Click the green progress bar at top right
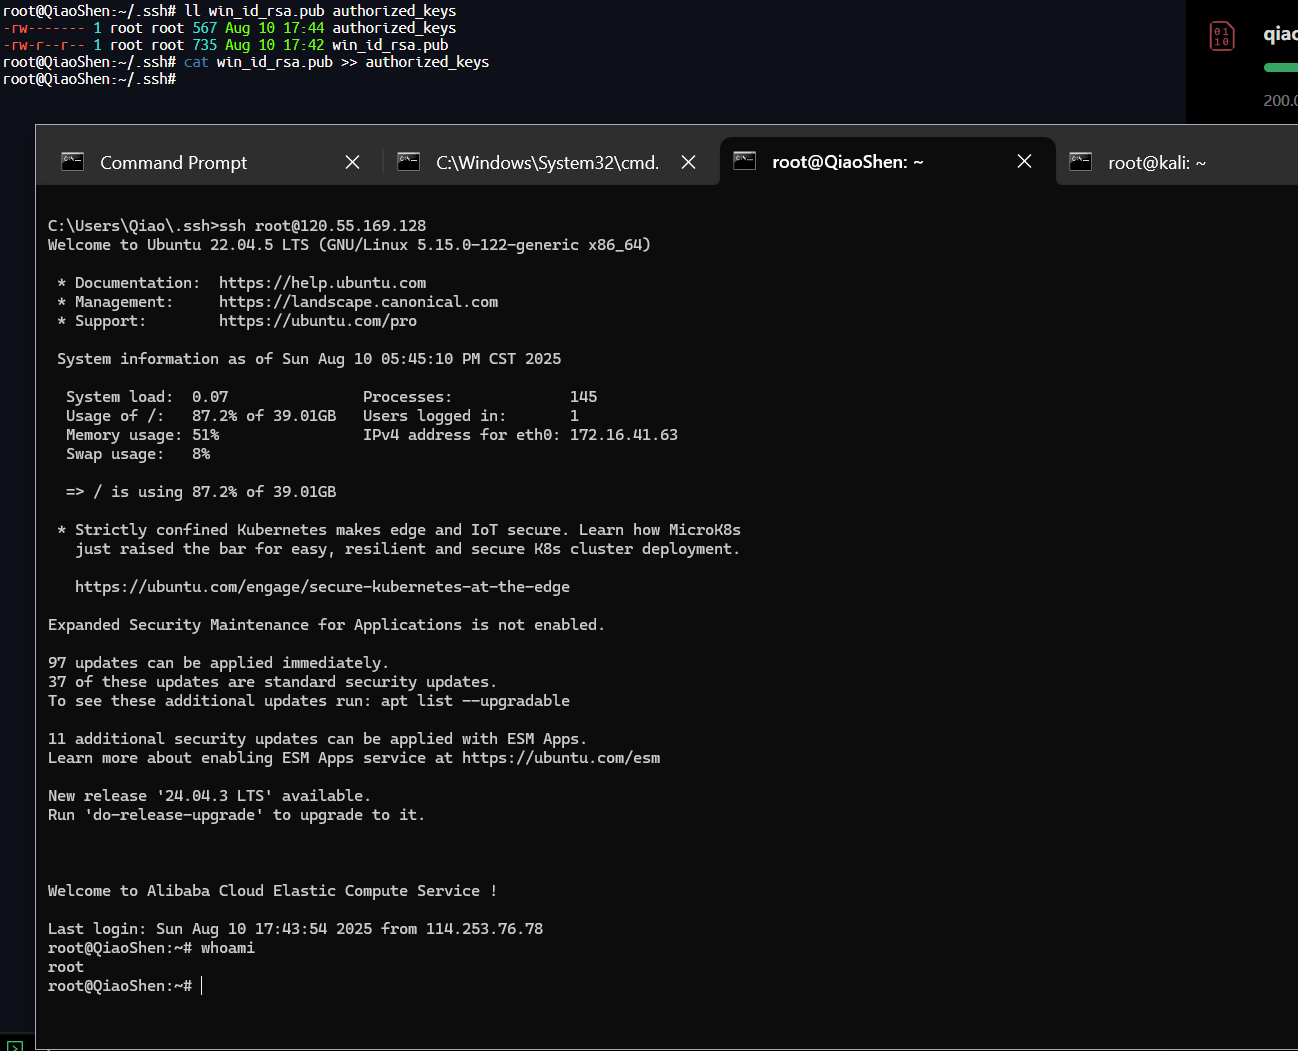 (1280, 68)
